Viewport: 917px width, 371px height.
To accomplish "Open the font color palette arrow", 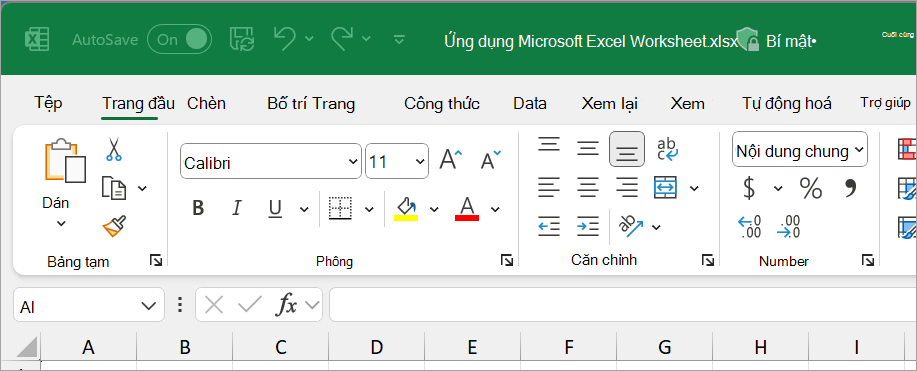I will pos(495,209).
